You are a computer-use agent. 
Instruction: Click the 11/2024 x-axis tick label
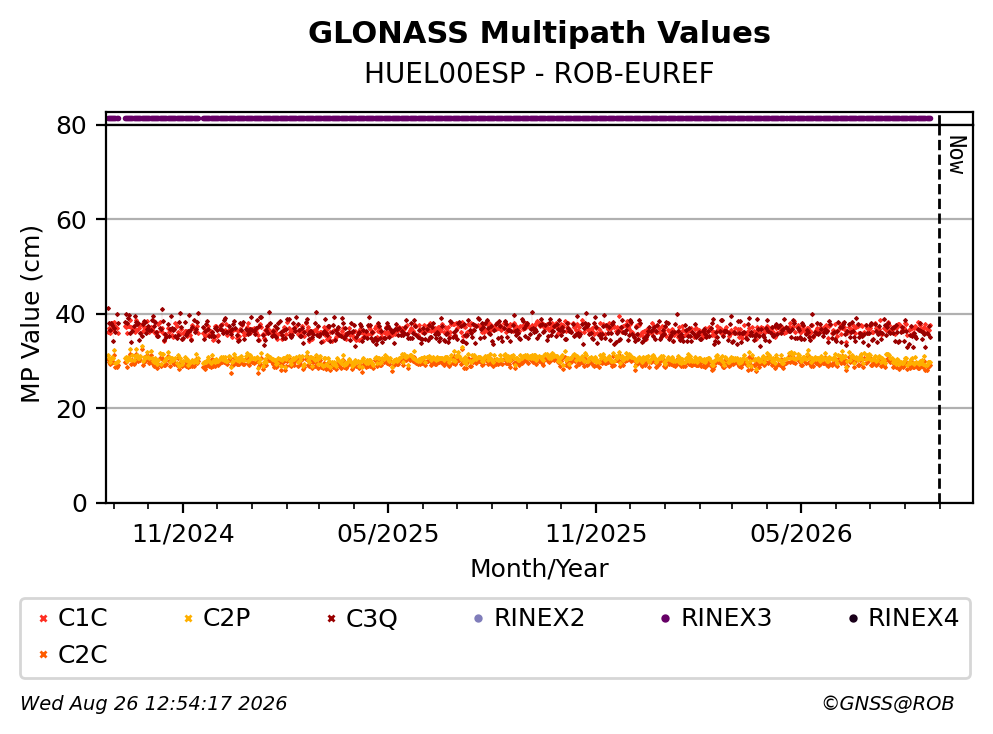click(183, 535)
